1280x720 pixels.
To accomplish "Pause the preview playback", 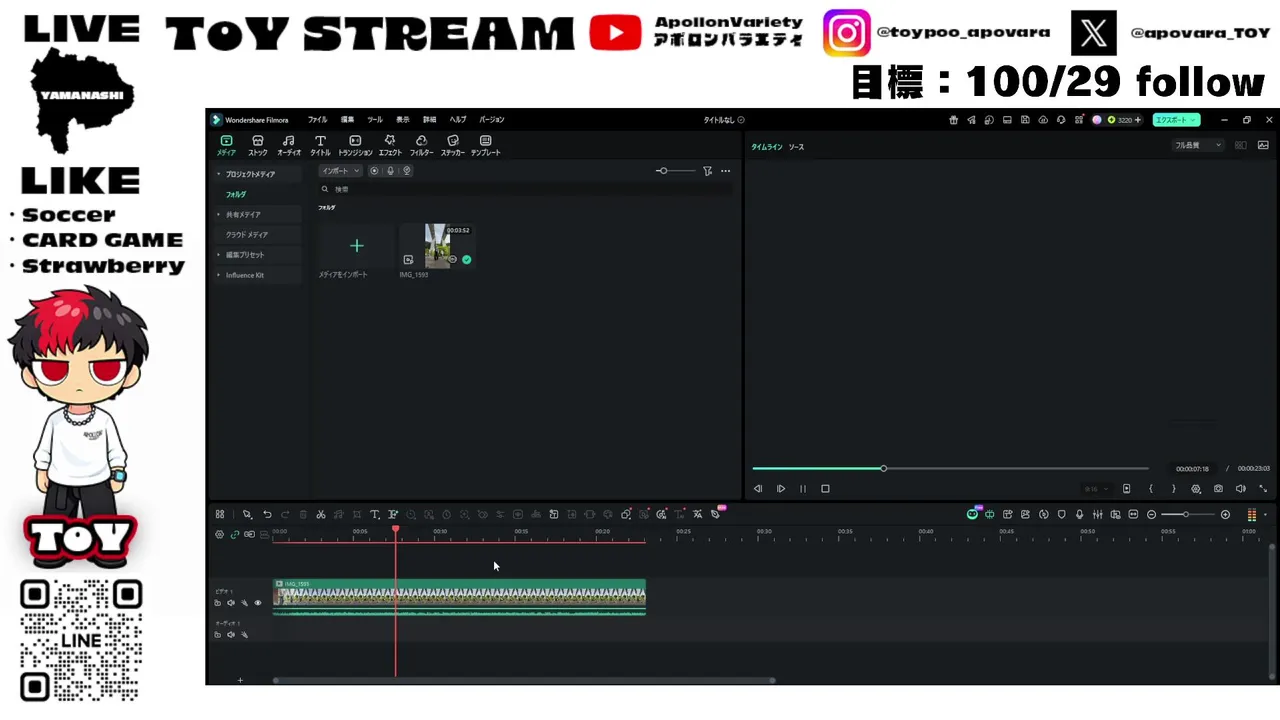I will tap(803, 489).
